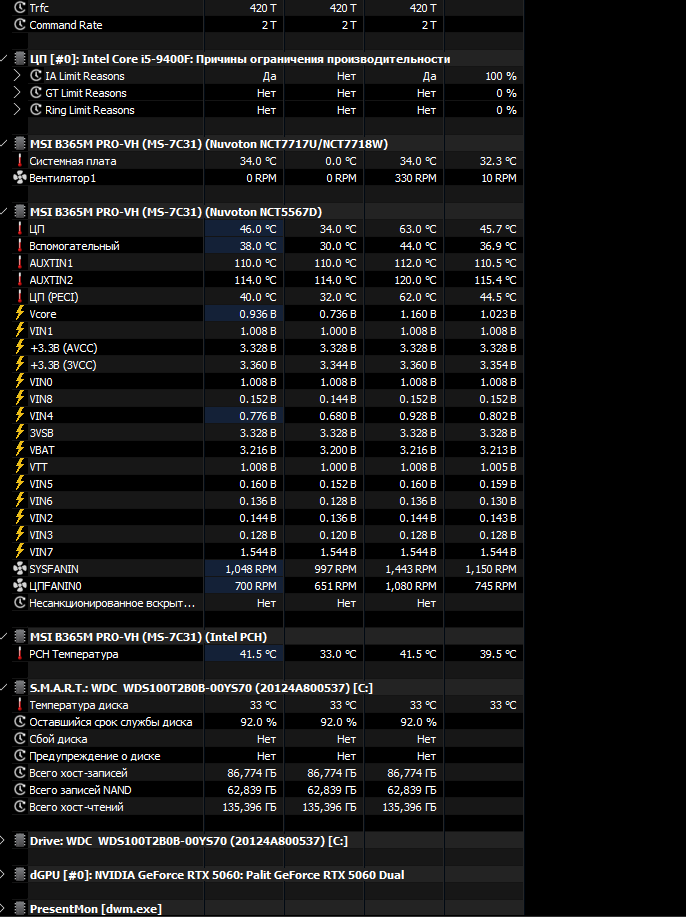Click the thermometer icon beside AUXTIN2

click(20, 280)
